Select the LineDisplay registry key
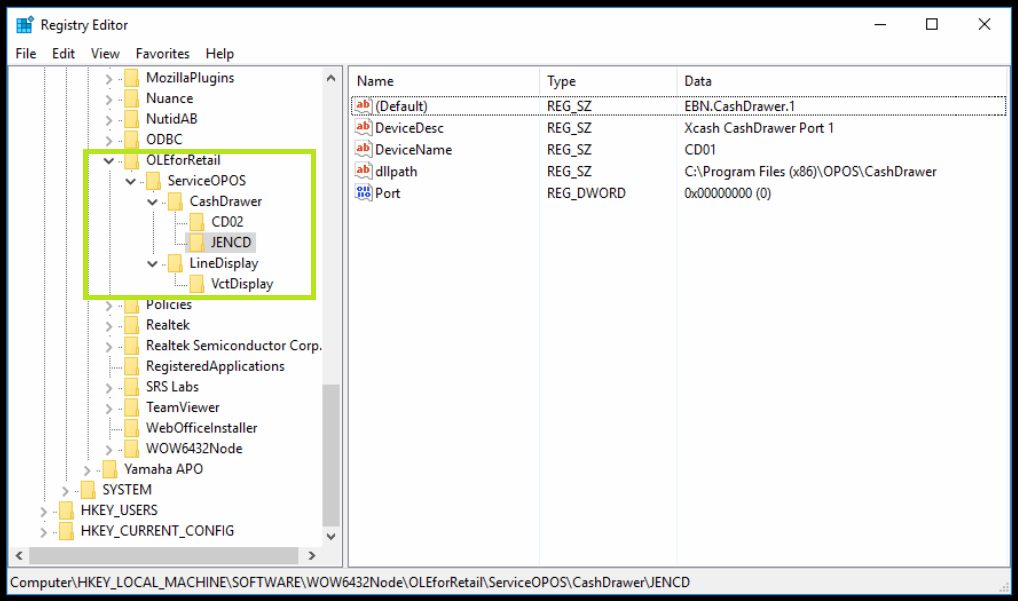Image resolution: width=1018 pixels, height=601 pixels. (224, 263)
